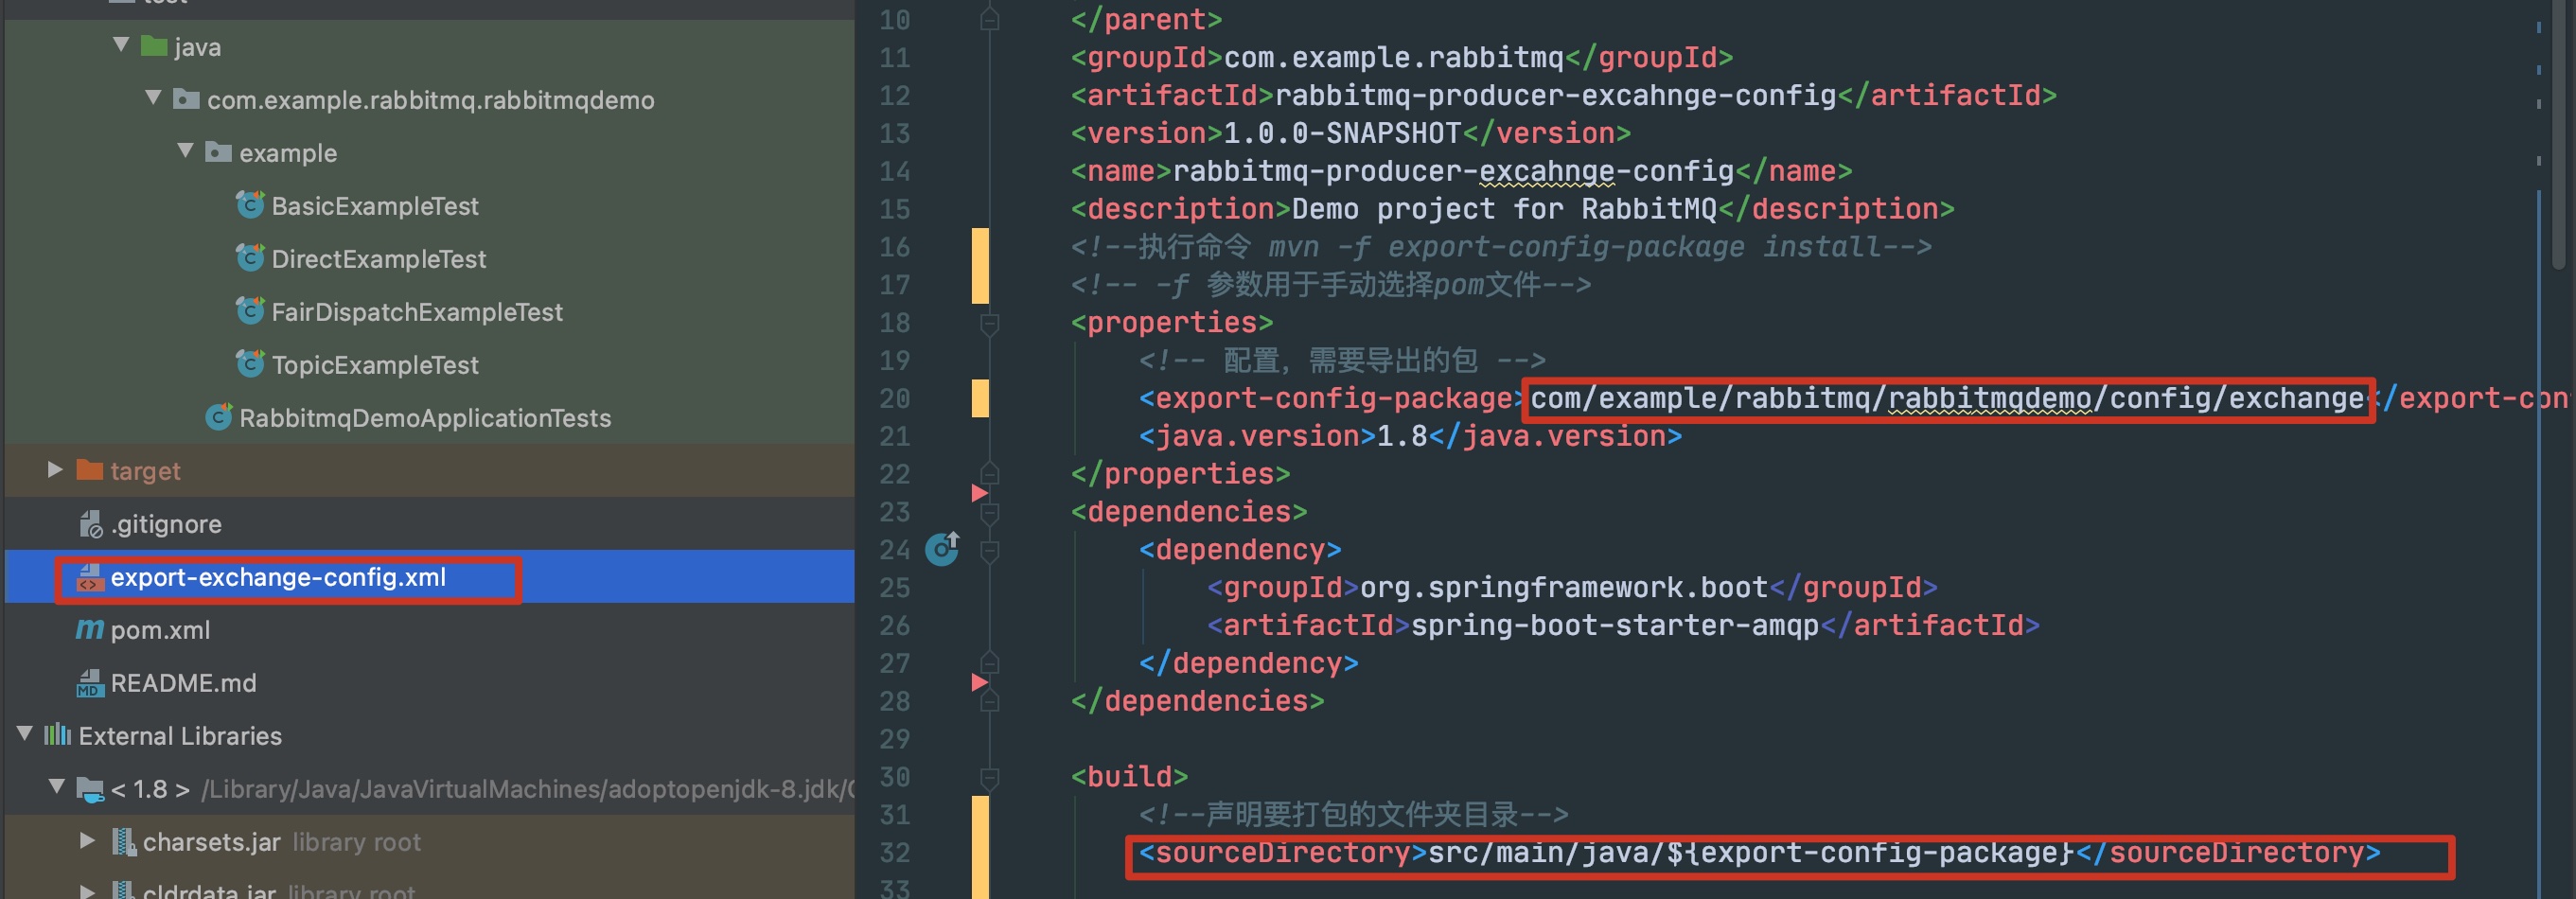The image size is (2576, 899).
Task: Click line number 29 in the gutter
Action: click(895, 739)
